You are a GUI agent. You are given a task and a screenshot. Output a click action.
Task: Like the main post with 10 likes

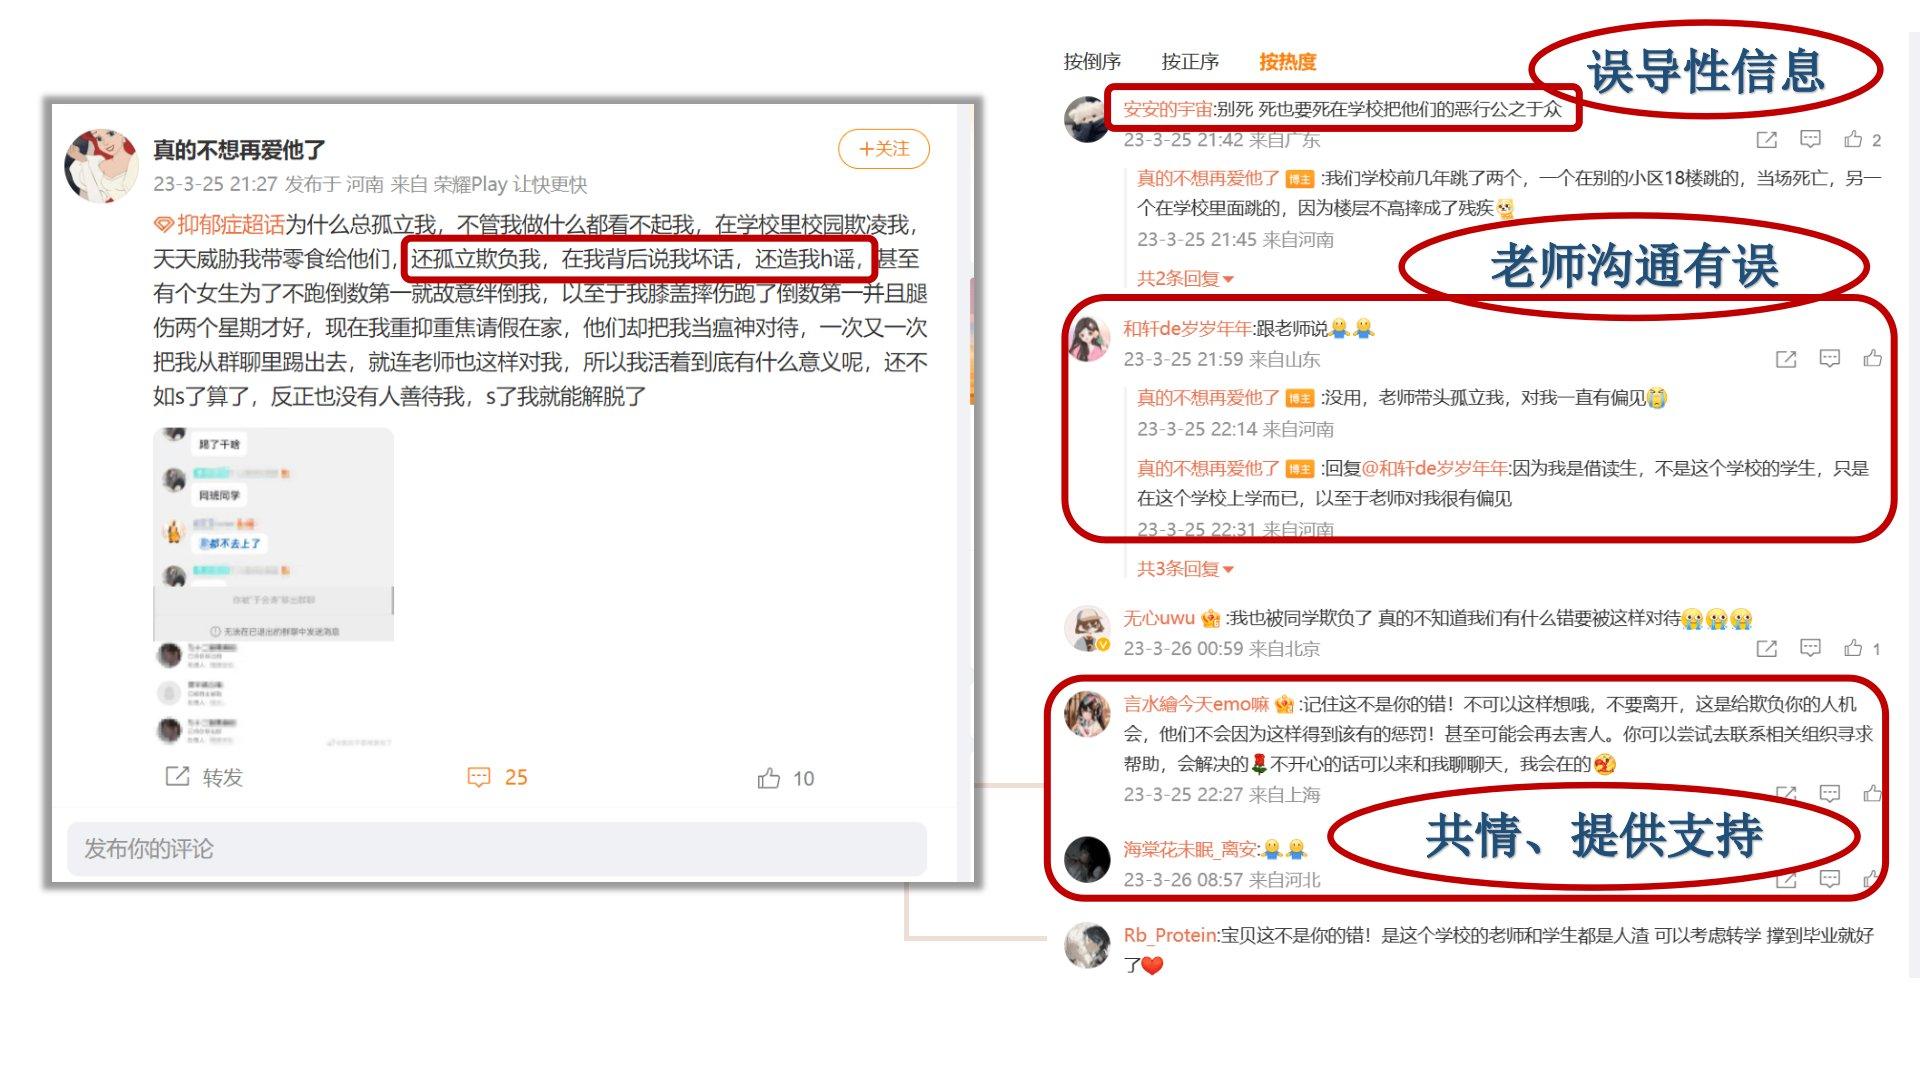[786, 778]
